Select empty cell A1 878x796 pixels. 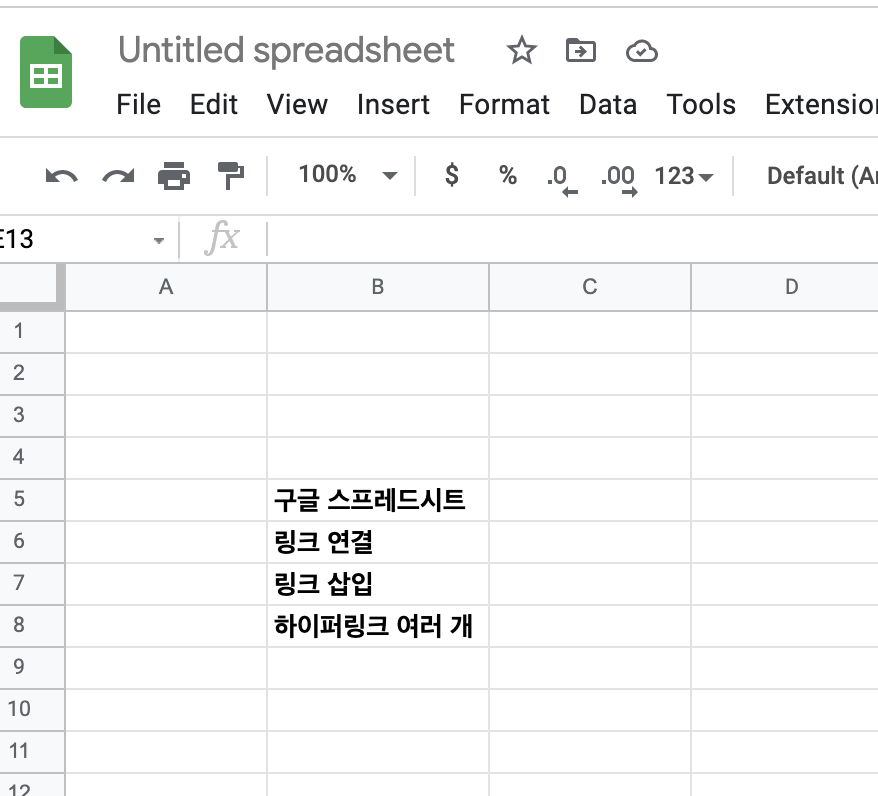coord(166,331)
